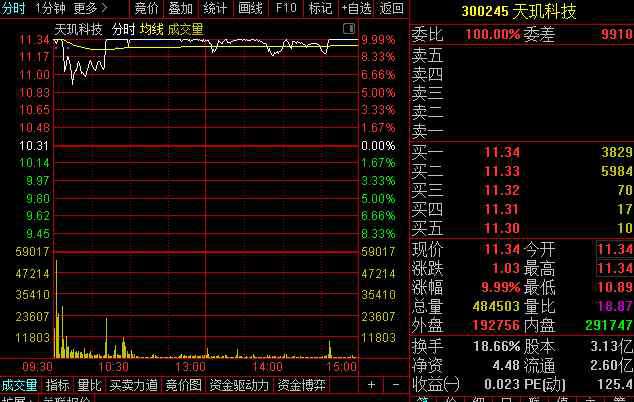Select the 1分钟 period chart

tap(50, 8)
